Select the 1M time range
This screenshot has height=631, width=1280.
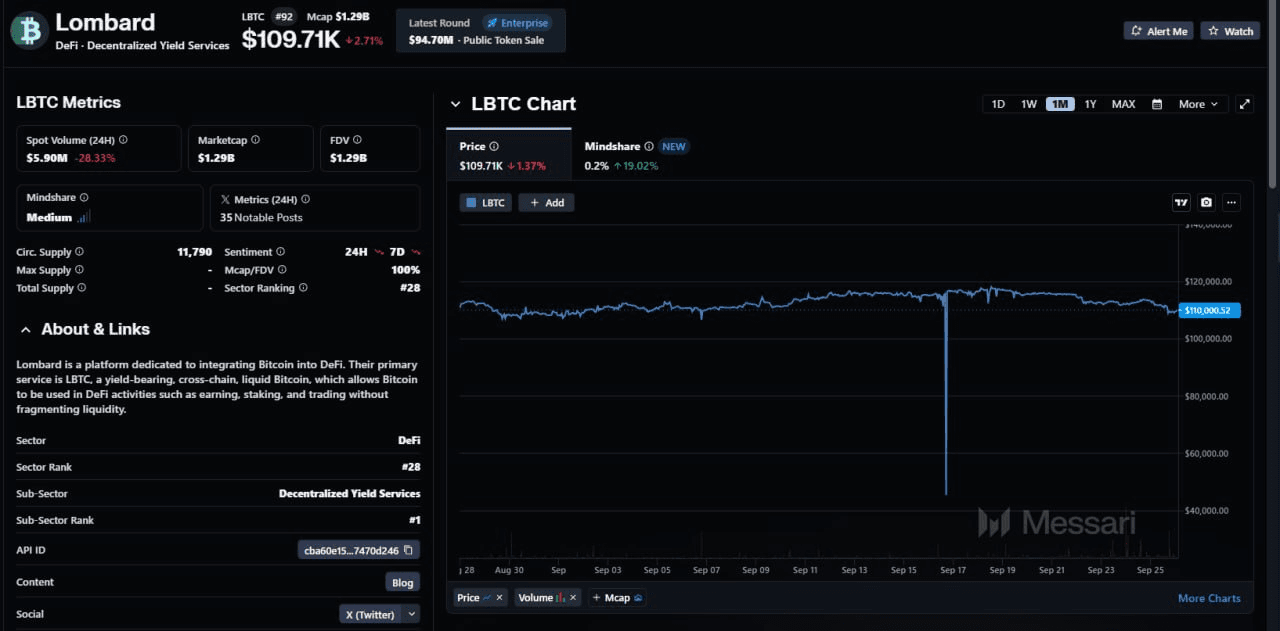(x=1060, y=104)
